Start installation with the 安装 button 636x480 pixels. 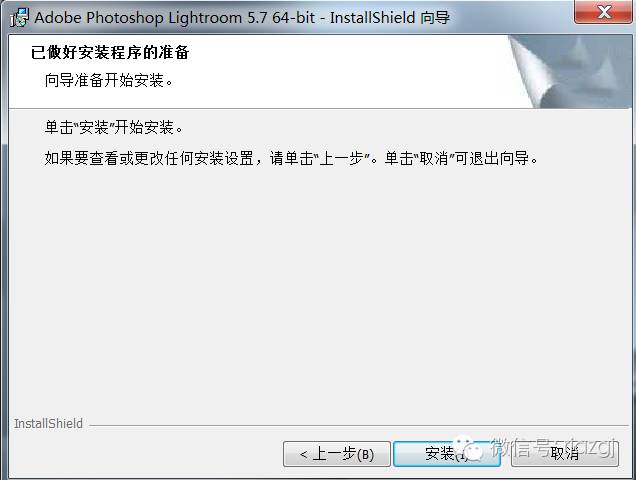pyautogui.click(x=447, y=454)
